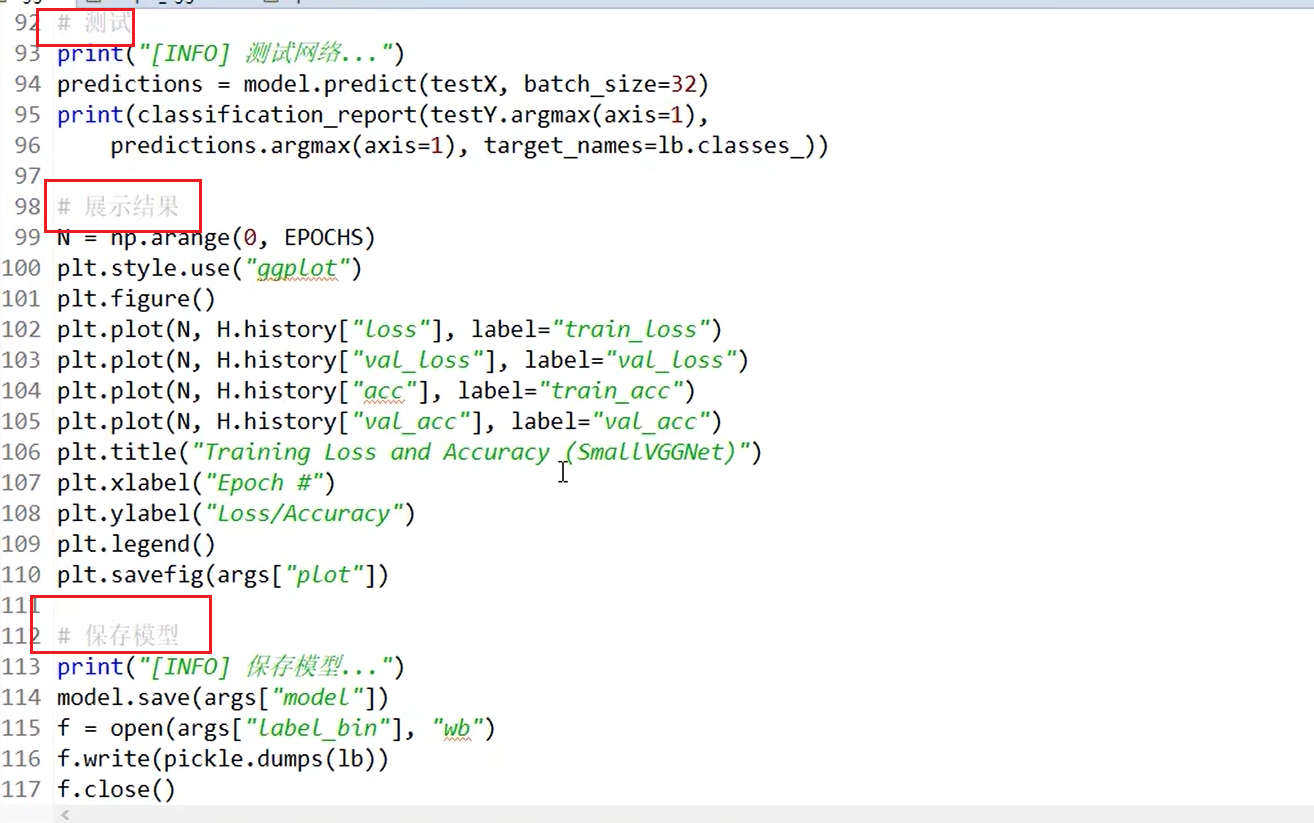Click the "wb" mode string
Viewport: 1314px width, 823px height.
tap(457, 729)
